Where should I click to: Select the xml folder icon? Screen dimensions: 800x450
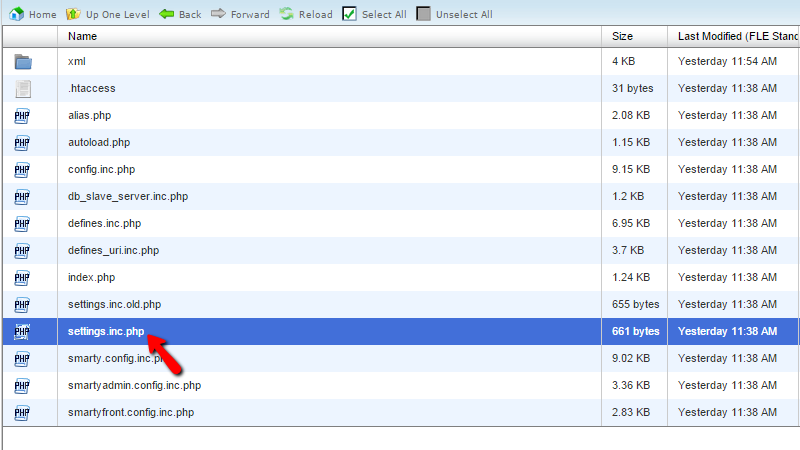[x=23, y=62]
